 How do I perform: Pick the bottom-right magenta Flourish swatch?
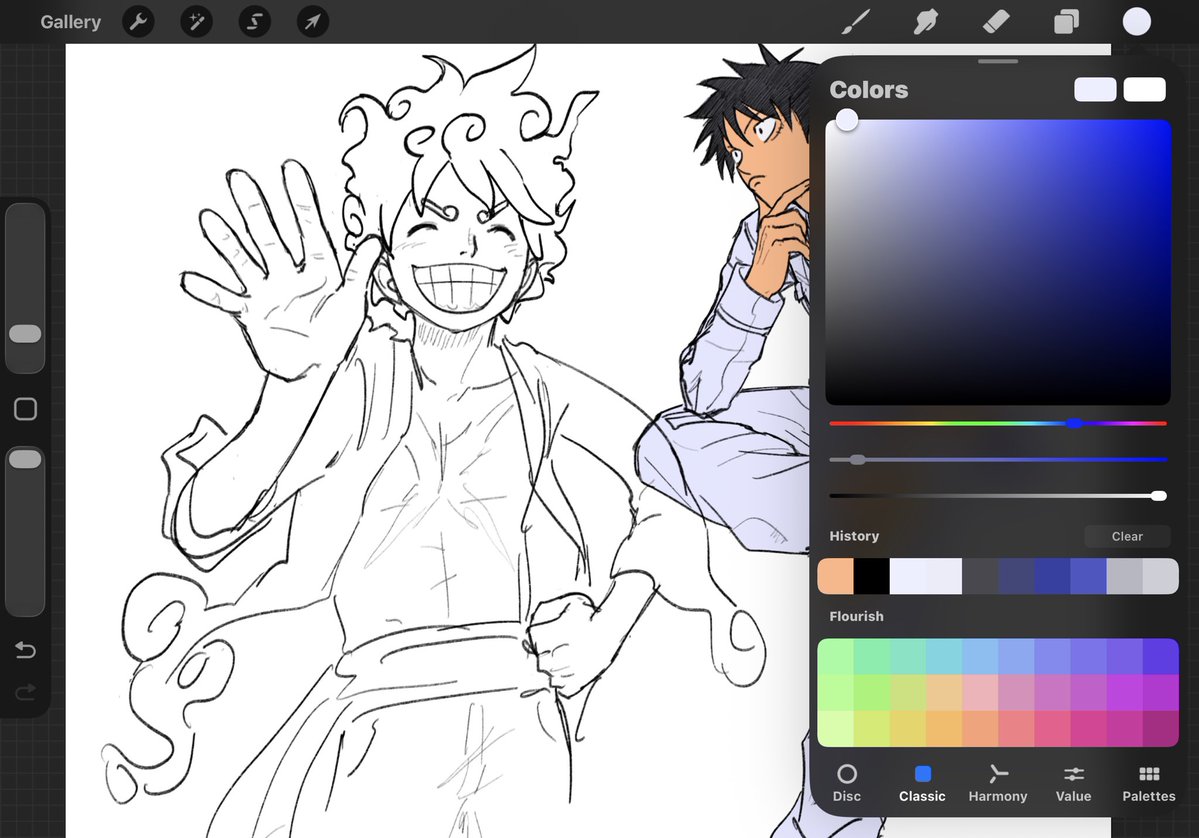coord(1161,729)
